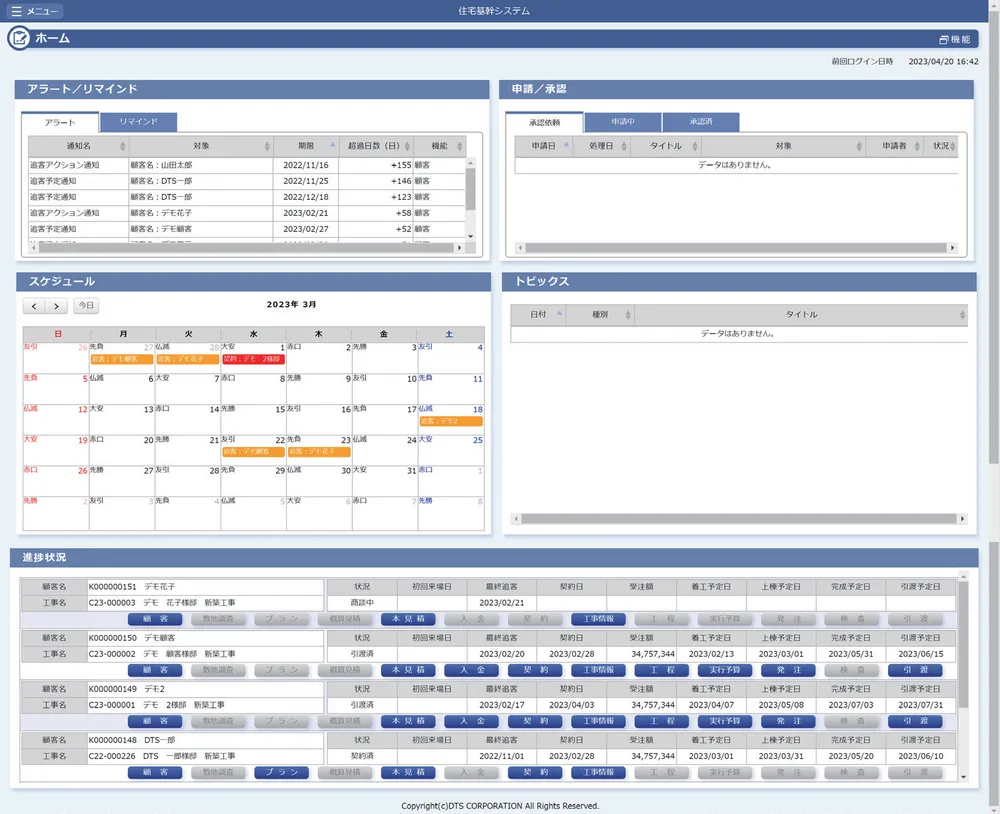Jump to 今日 in the schedule
Image resolution: width=1000 pixels, height=814 pixels.
coord(86,306)
